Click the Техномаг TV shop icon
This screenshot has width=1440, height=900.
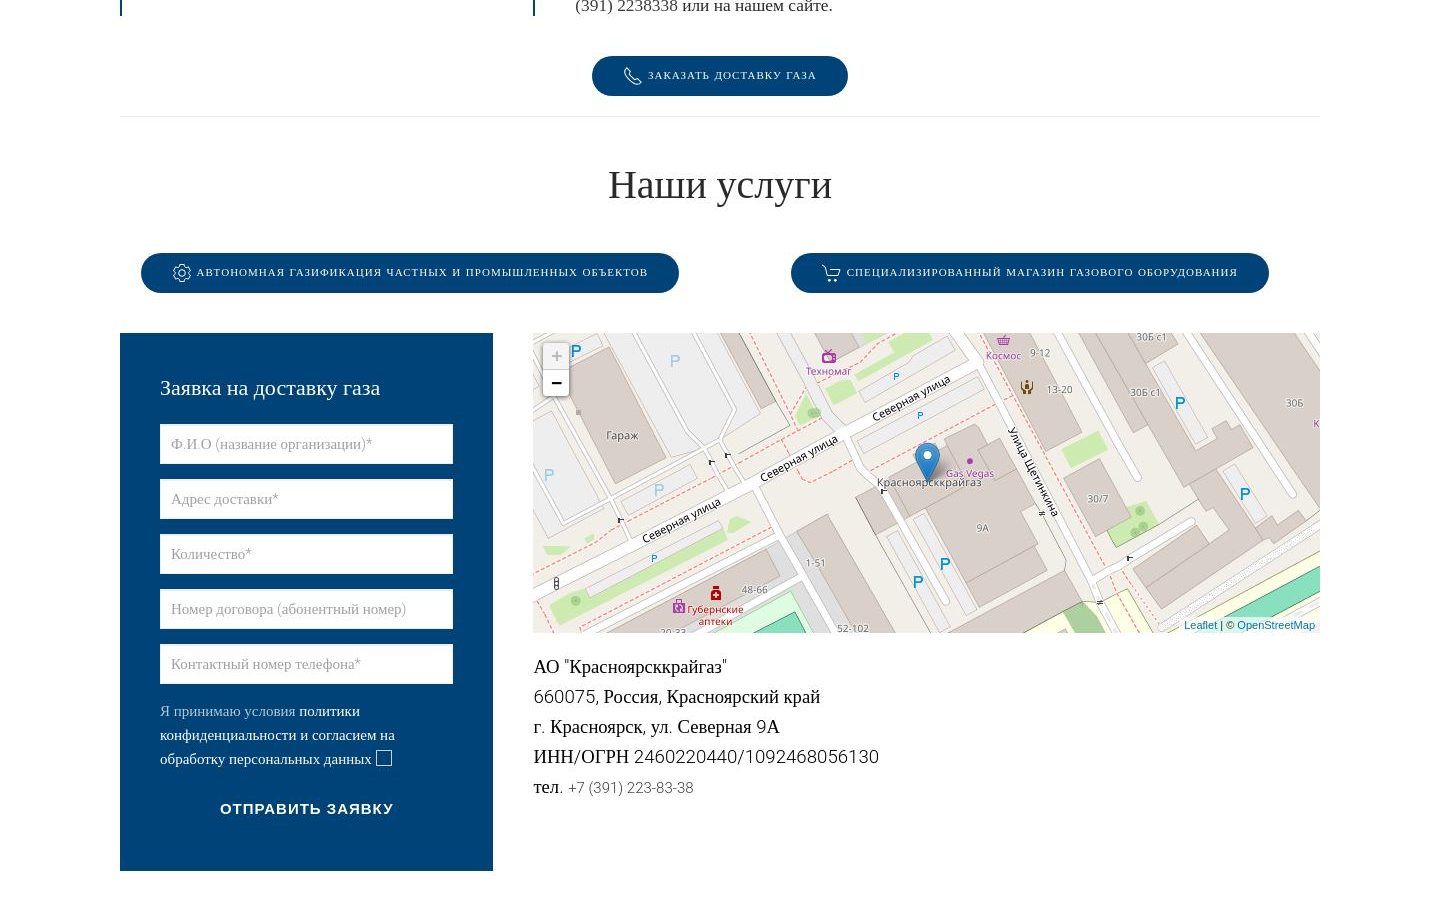[828, 356]
